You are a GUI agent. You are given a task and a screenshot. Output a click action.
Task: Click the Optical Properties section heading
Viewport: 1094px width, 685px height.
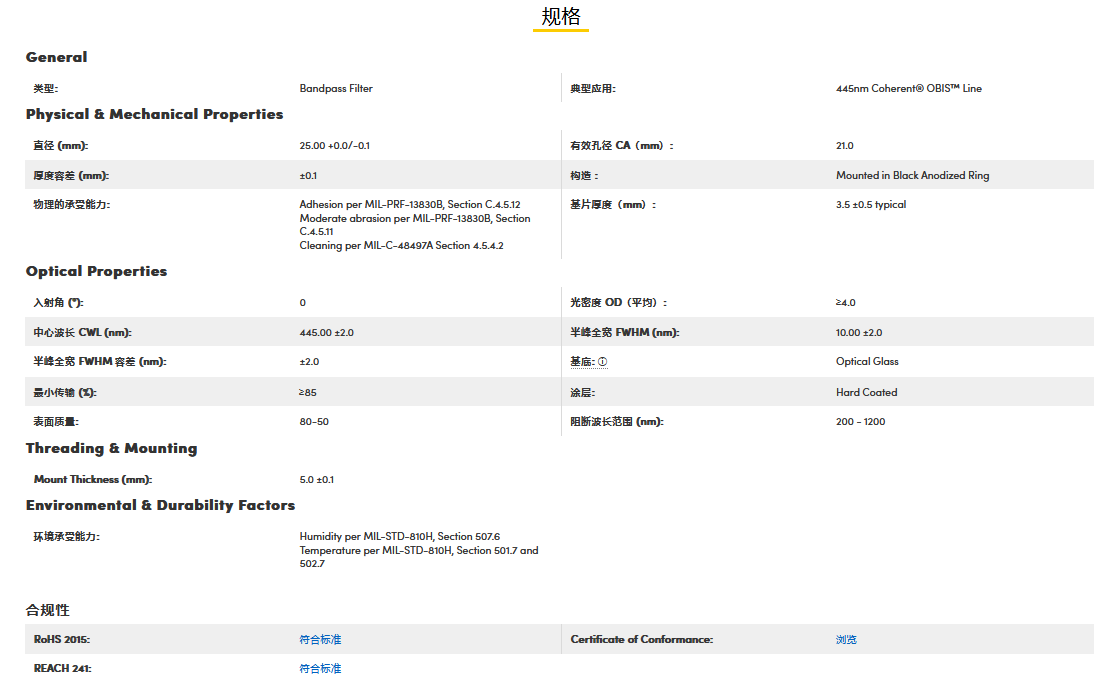[x=96, y=271]
